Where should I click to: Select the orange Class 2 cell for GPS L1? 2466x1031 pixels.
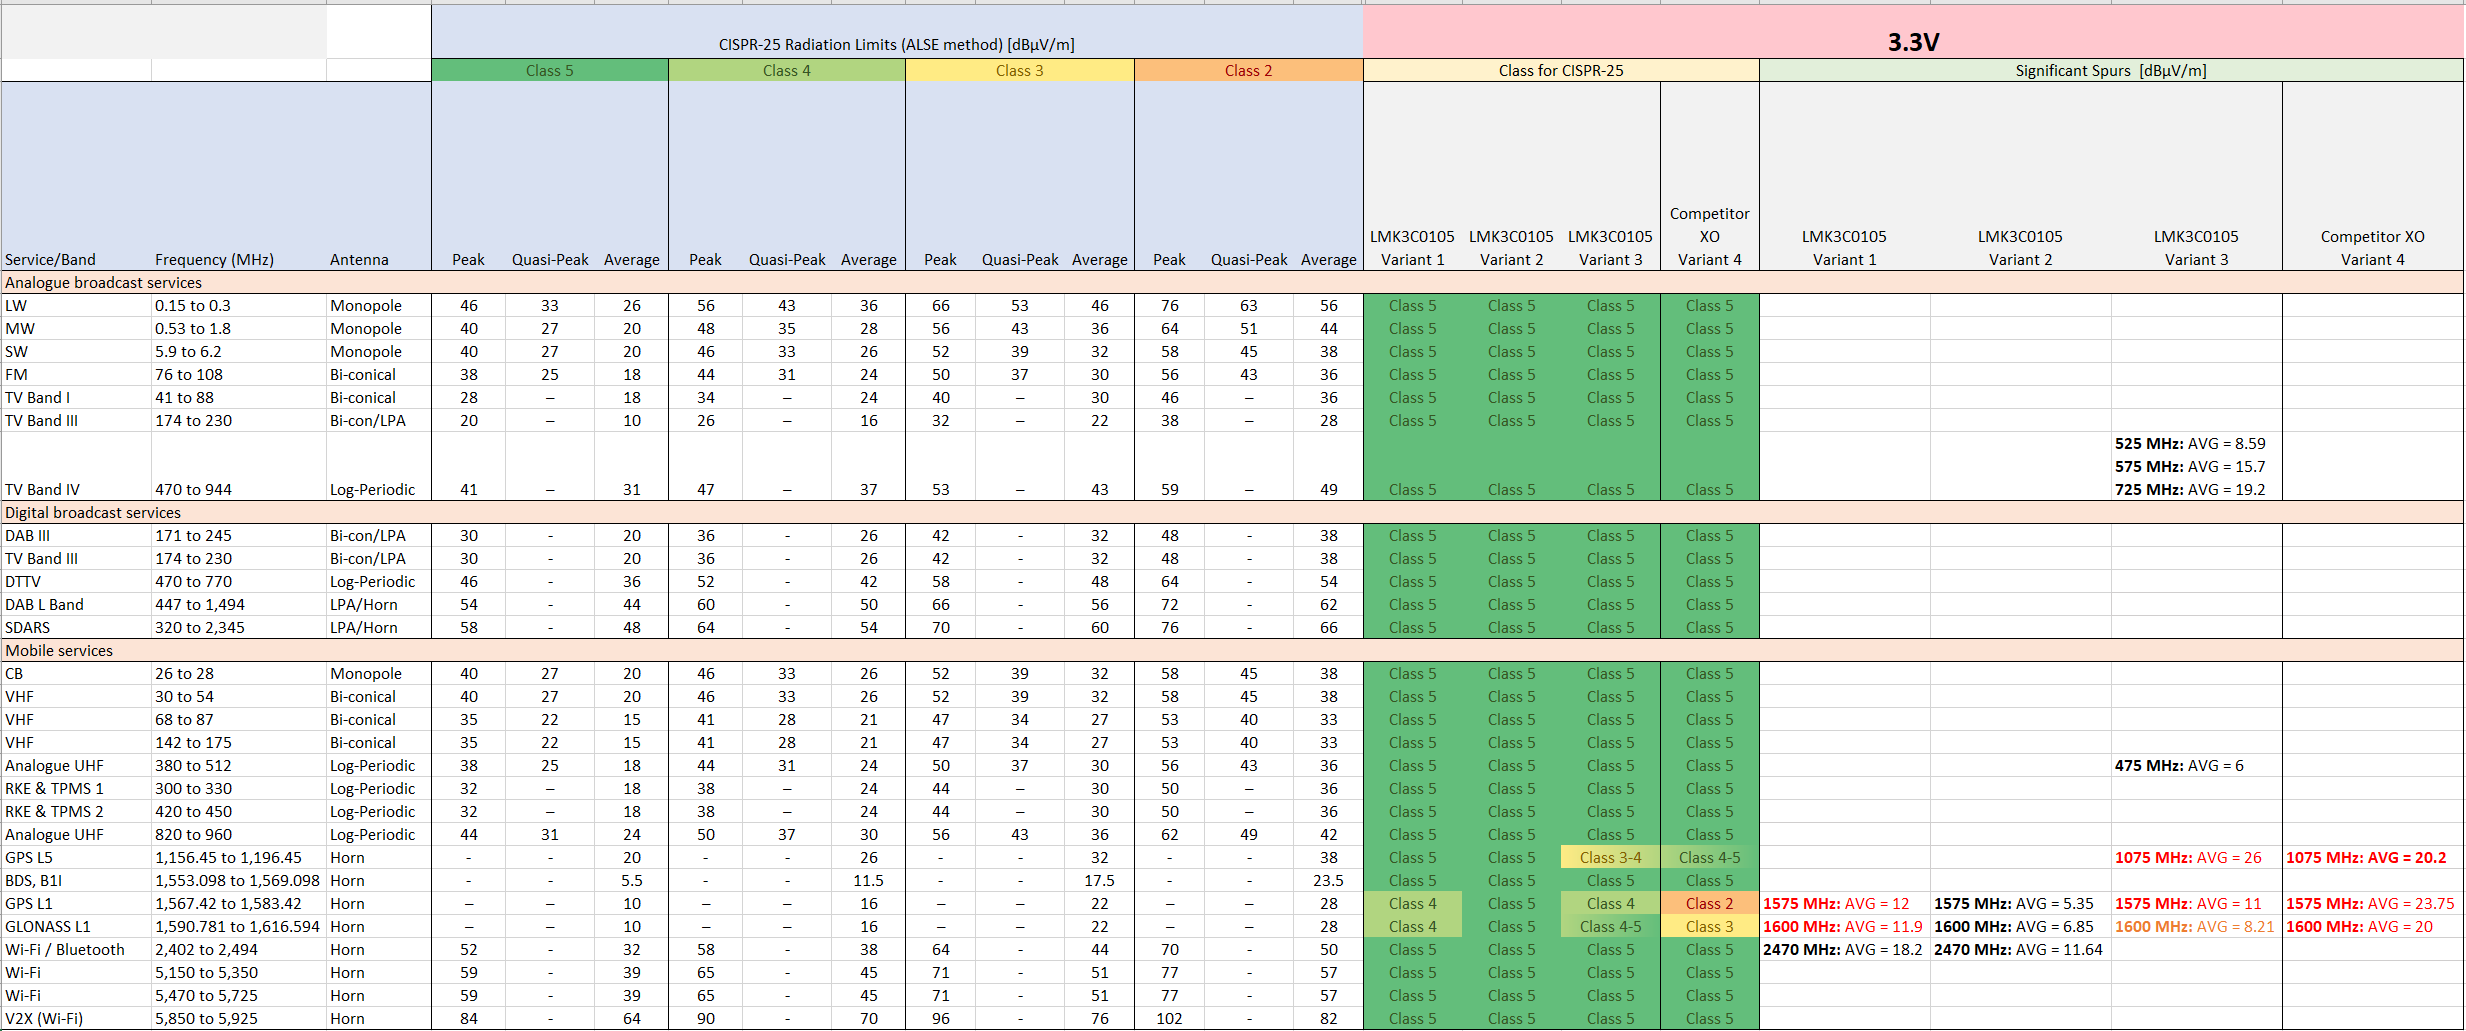pyautogui.click(x=1709, y=903)
